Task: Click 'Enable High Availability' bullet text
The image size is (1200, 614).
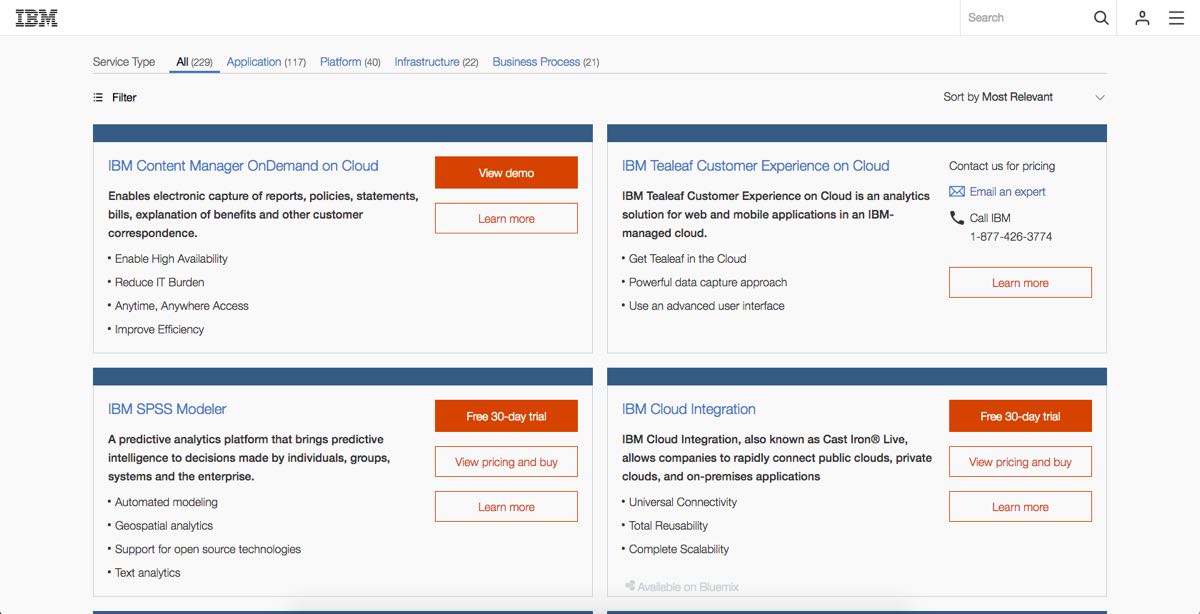Action: 171,259
